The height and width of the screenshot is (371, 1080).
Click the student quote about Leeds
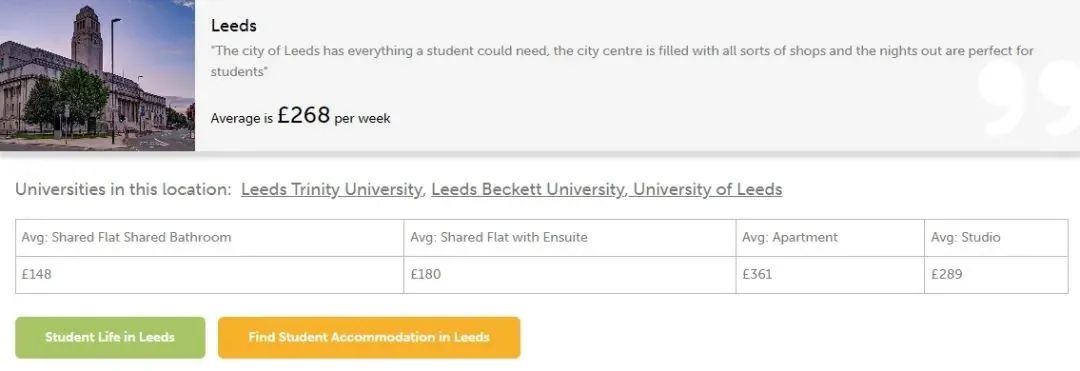[622, 61]
